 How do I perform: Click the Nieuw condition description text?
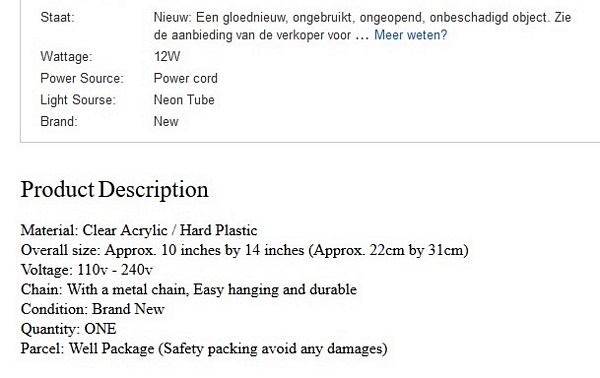362,26
